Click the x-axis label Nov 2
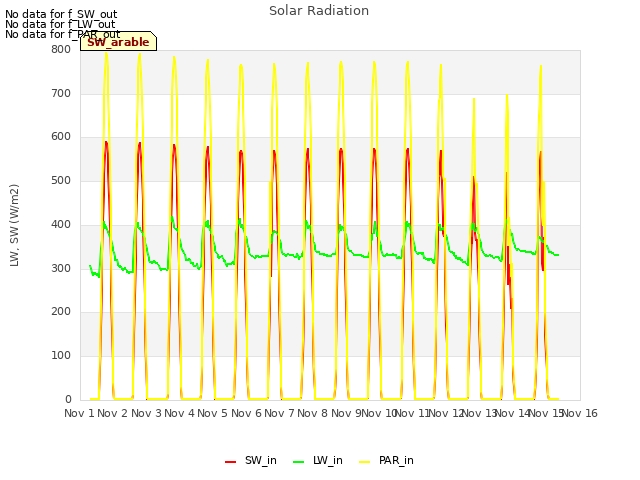The width and height of the screenshot is (640, 480). pos(113,413)
